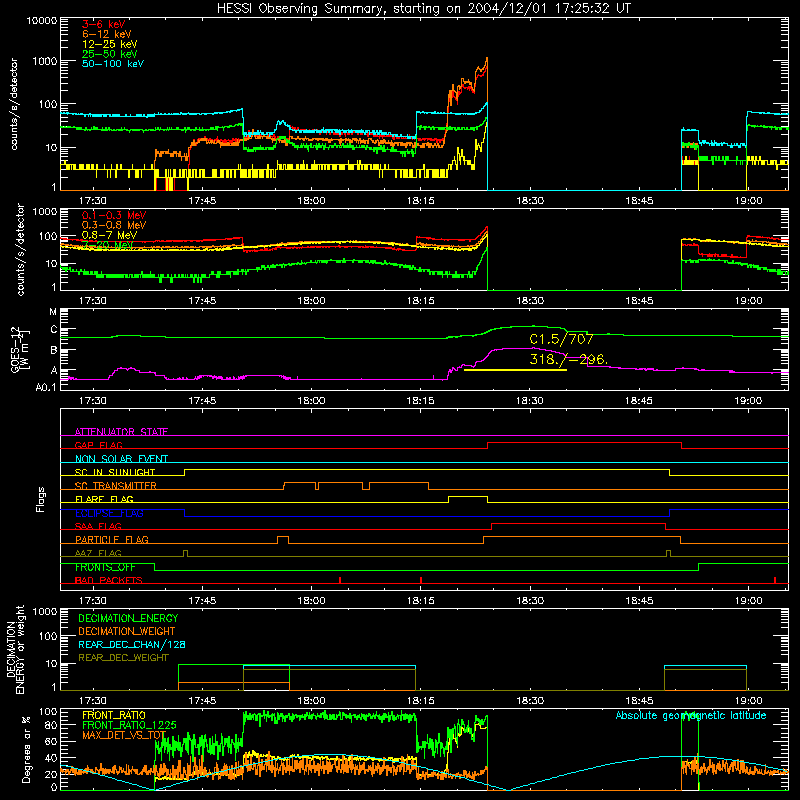The height and width of the screenshot is (800, 800).
Task: Click the '0.8-7 MeV' legend label
Action: [109, 235]
